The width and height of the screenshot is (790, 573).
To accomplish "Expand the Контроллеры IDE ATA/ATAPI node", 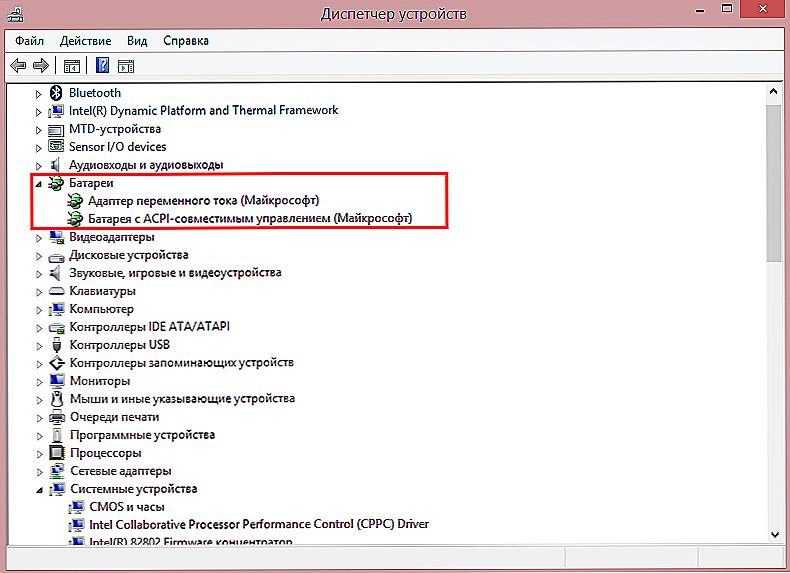I will [39, 328].
